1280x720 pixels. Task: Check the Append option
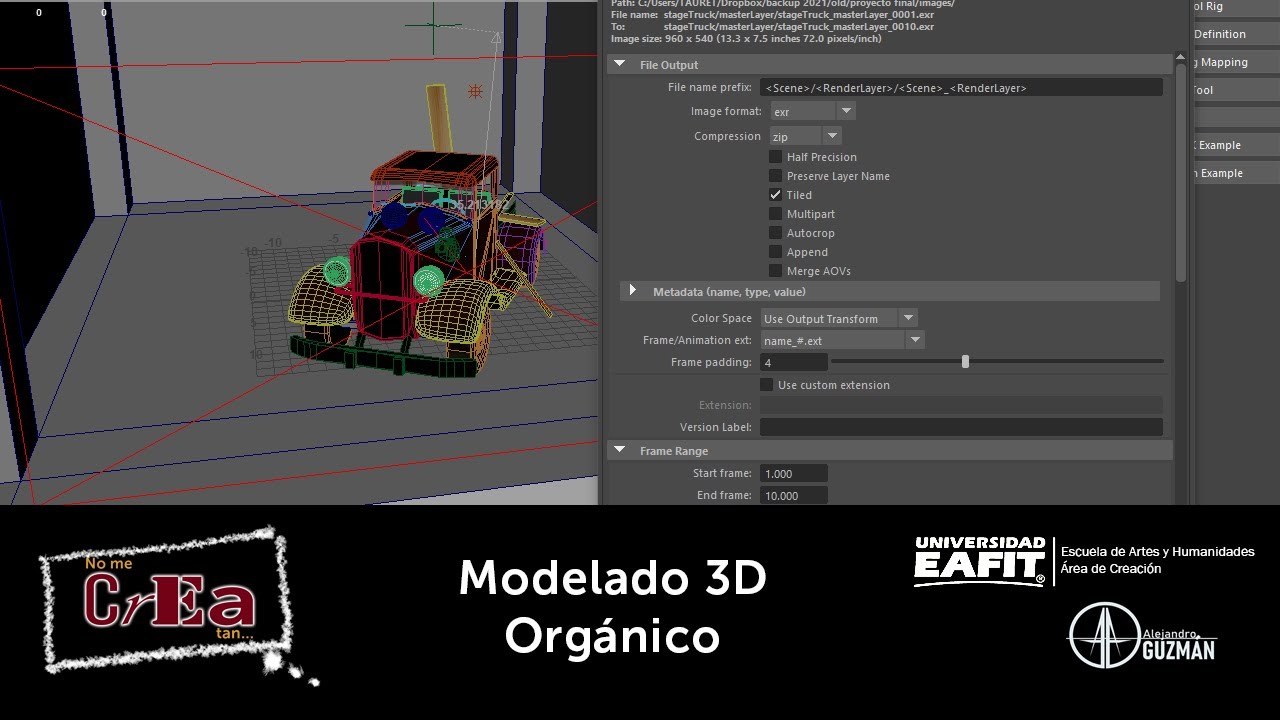(x=775, y=252)
